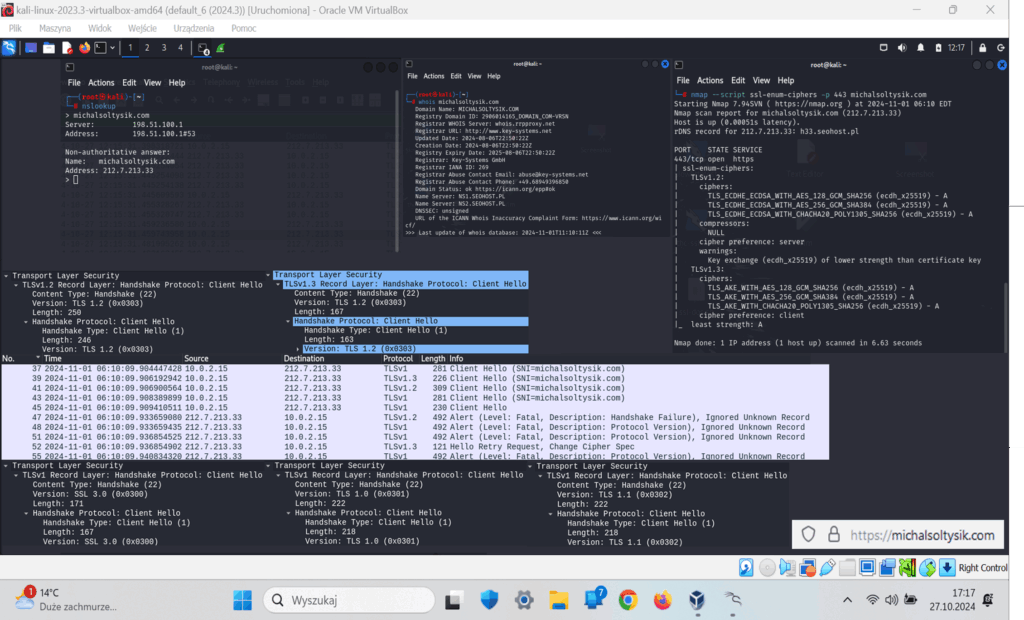Collapse the SSL 3.0 TLSv1 Record Layer node

click(x=16, y=476)
